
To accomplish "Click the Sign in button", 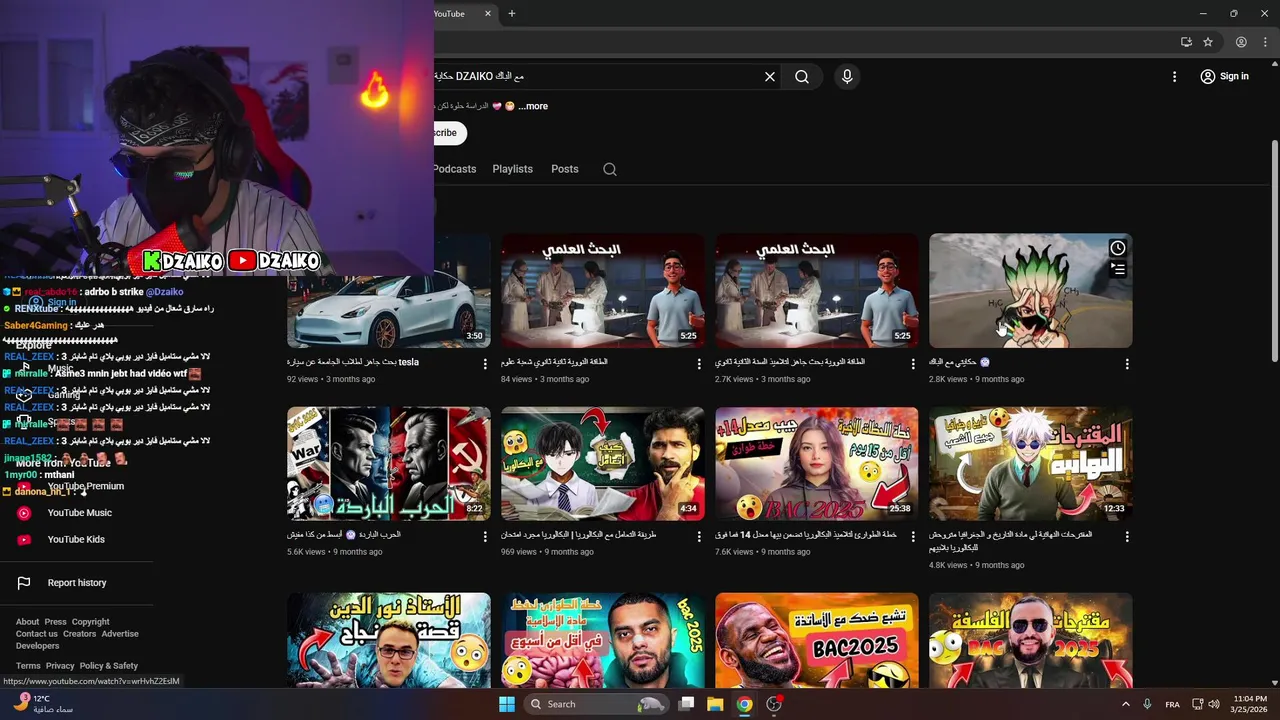I will pyautogui.click(x=1224, y=77).
